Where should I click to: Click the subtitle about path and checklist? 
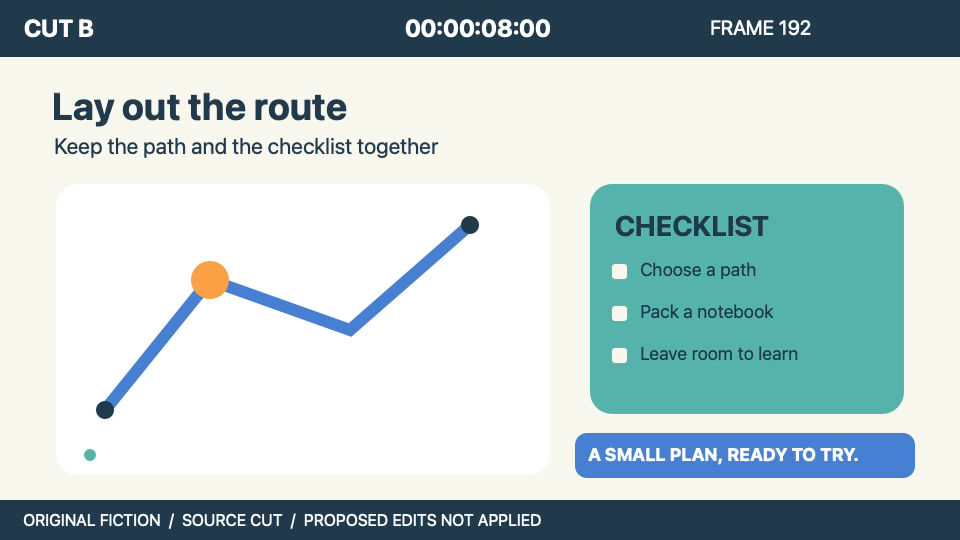coord(246,147)
